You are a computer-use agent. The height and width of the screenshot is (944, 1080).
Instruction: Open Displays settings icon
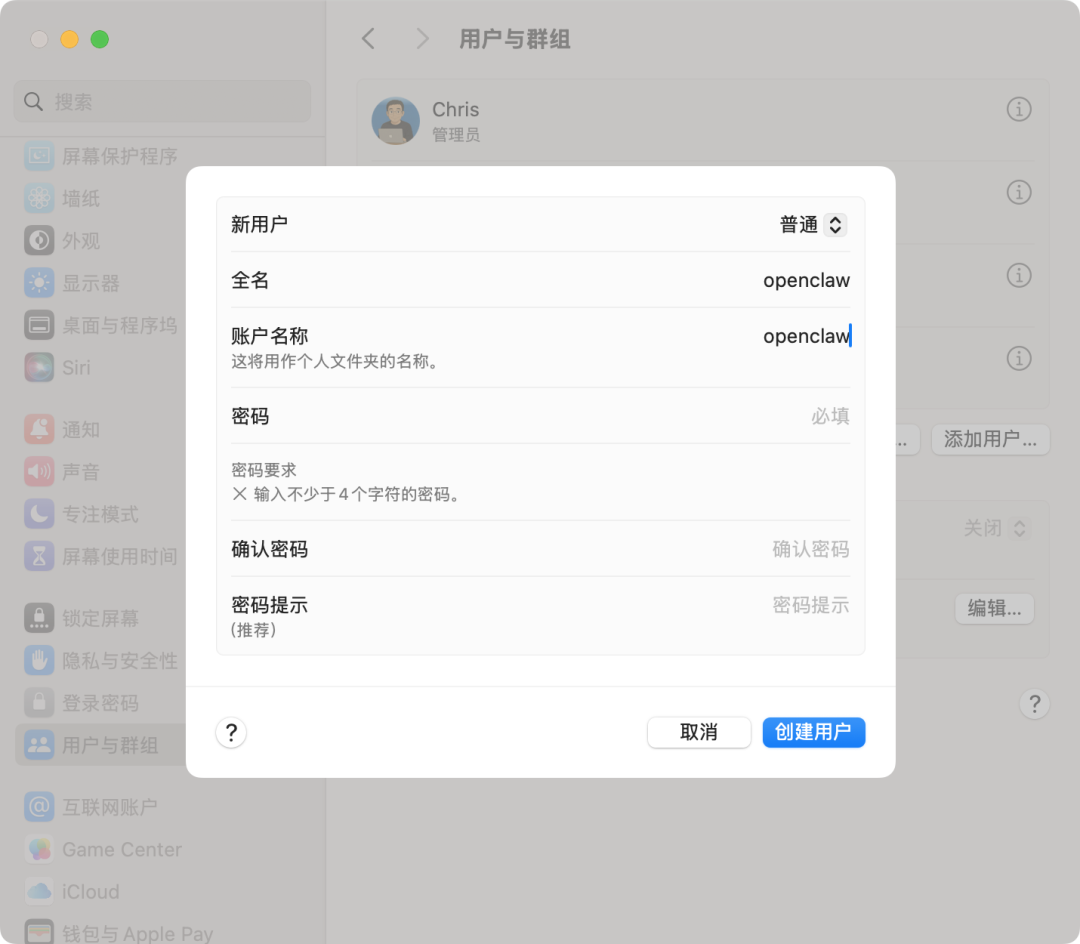pos(39,283)
